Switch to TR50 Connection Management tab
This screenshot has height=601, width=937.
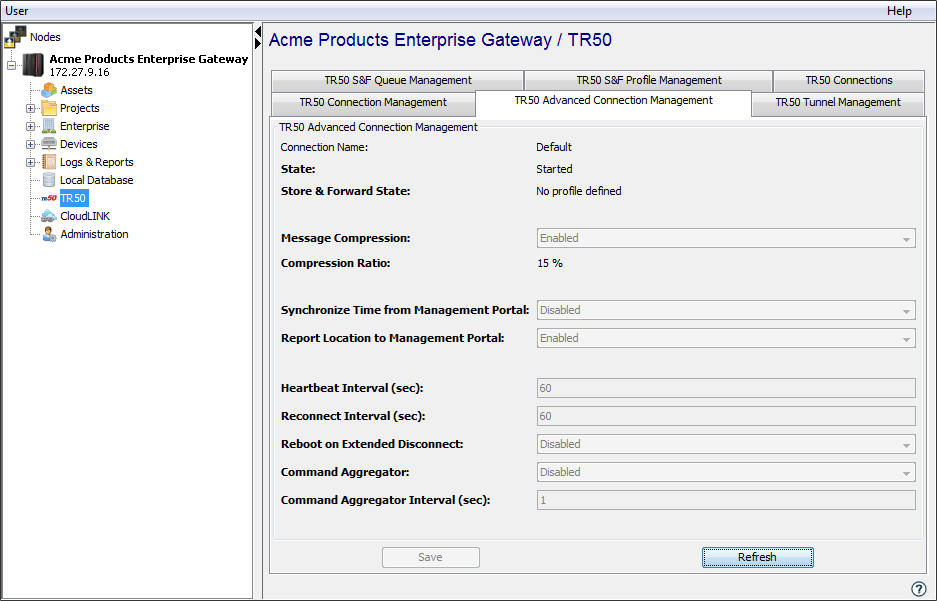tap(373, 103)
